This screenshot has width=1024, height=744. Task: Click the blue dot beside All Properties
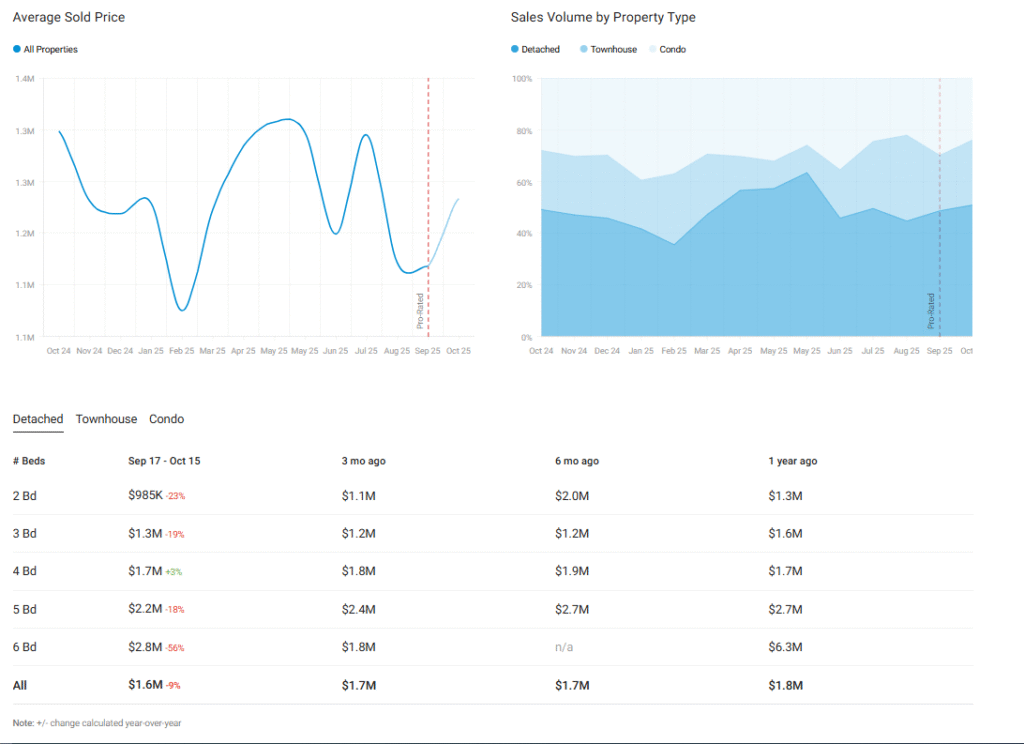(x=17, y=49)
